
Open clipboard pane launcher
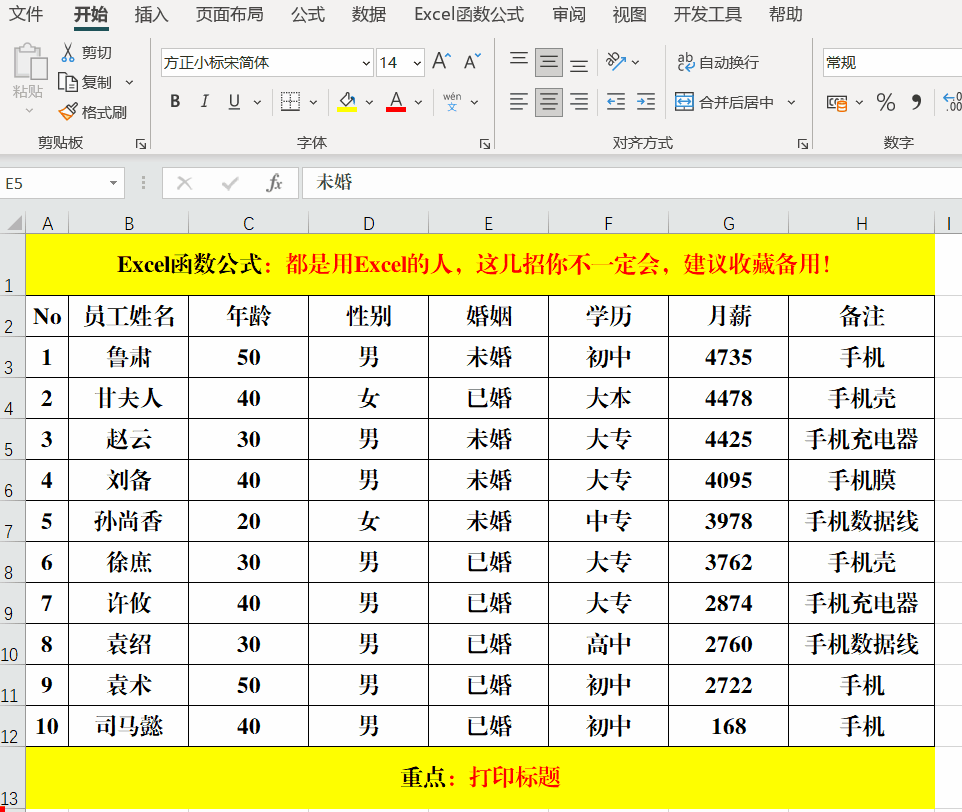click(141, 144)
